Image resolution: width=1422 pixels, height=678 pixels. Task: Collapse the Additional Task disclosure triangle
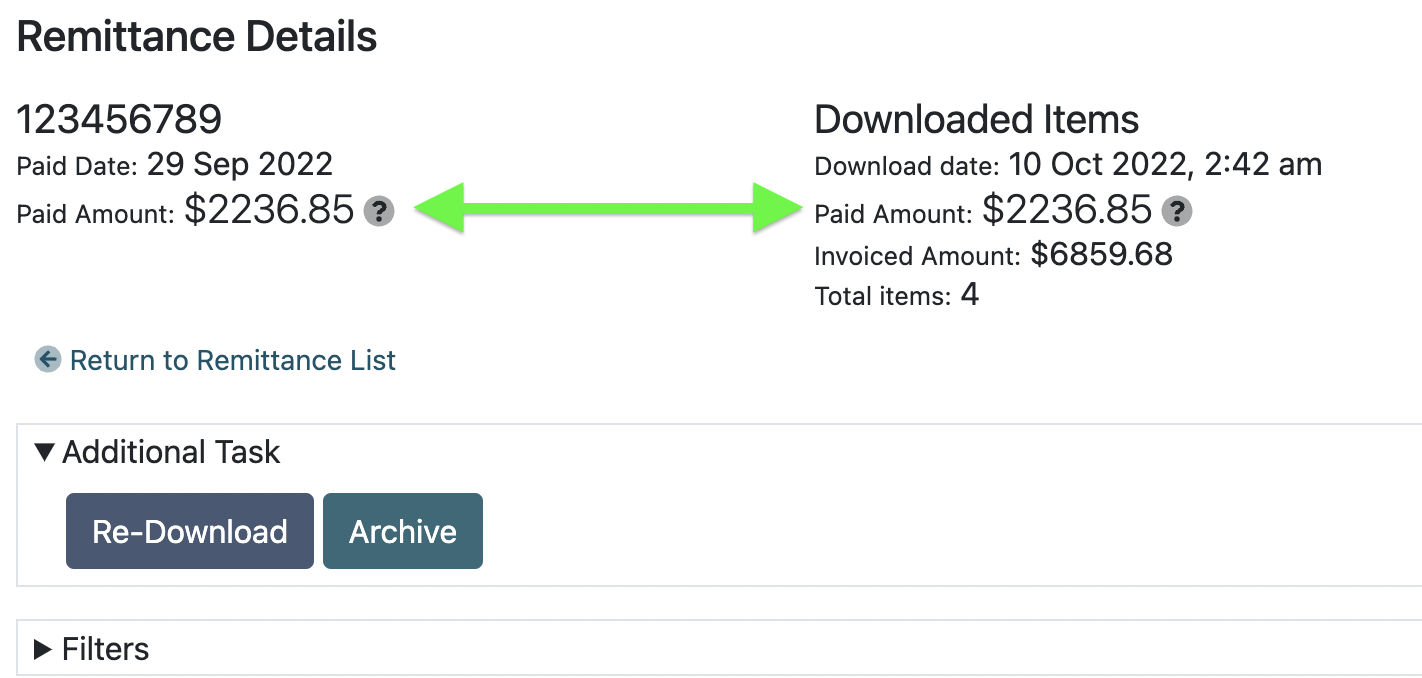pos(44,452)
